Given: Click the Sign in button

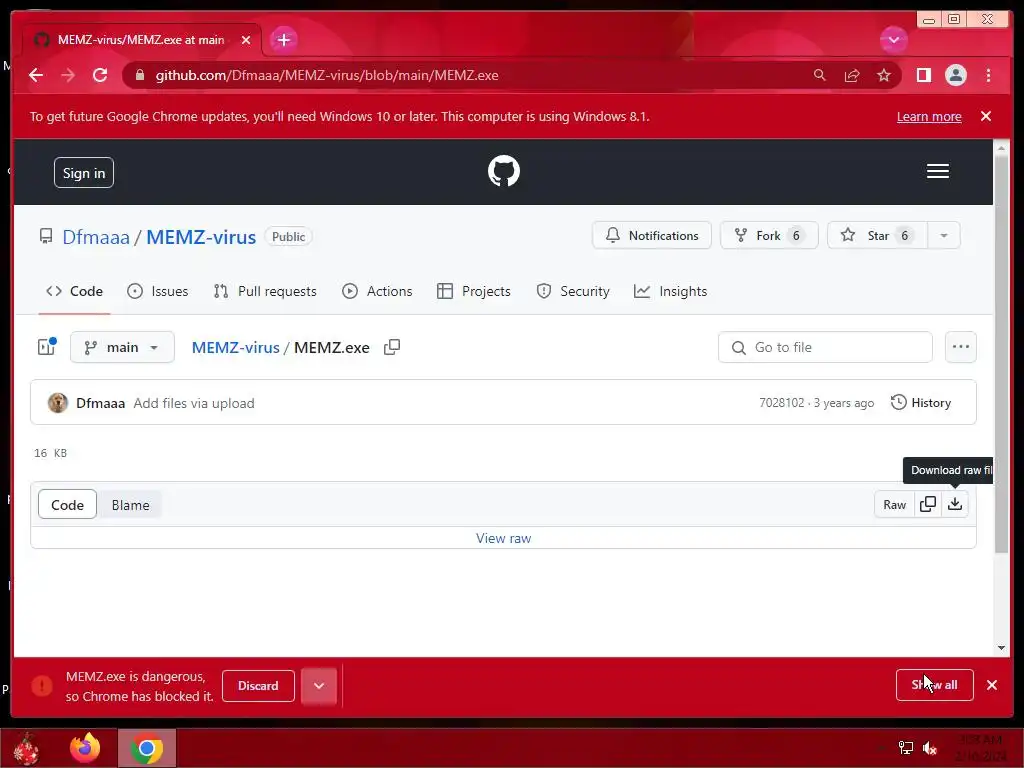Looking at the screenshot, I should pyautogui.click(x=84, y=172).
